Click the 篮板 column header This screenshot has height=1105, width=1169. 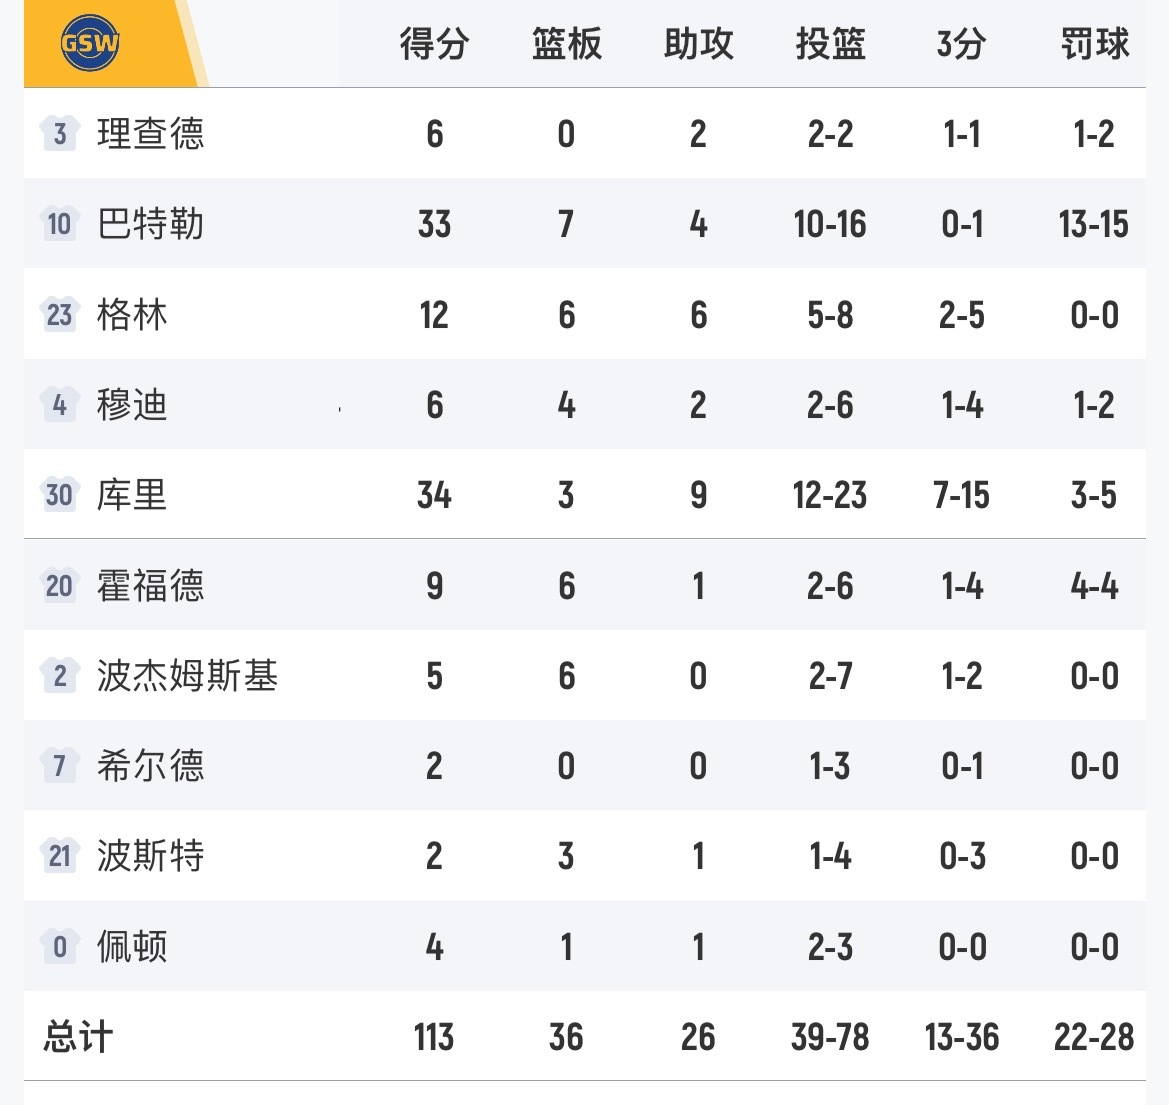coord(566,44)
